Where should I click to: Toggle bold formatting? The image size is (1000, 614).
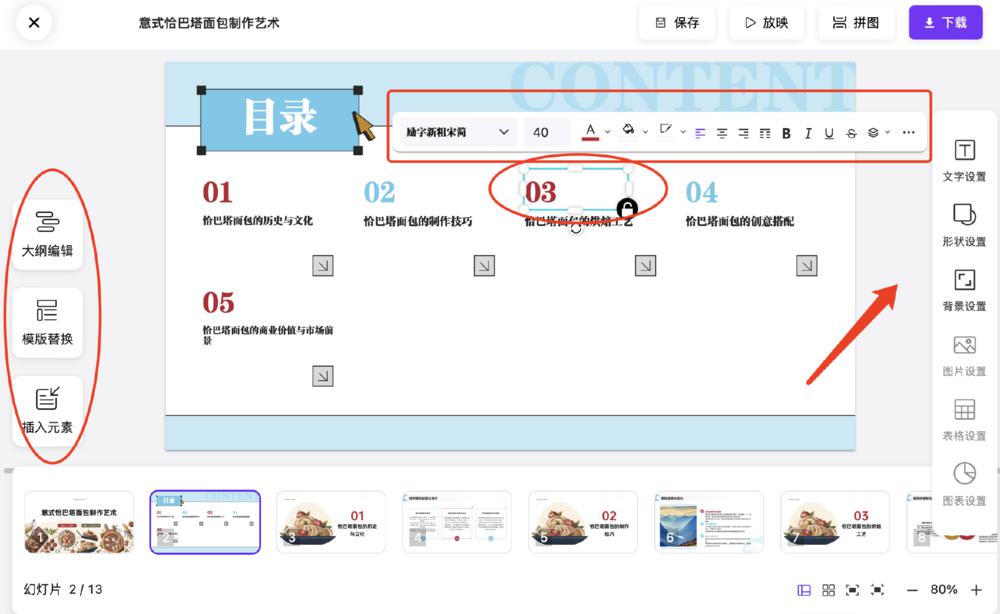point(786,133)
